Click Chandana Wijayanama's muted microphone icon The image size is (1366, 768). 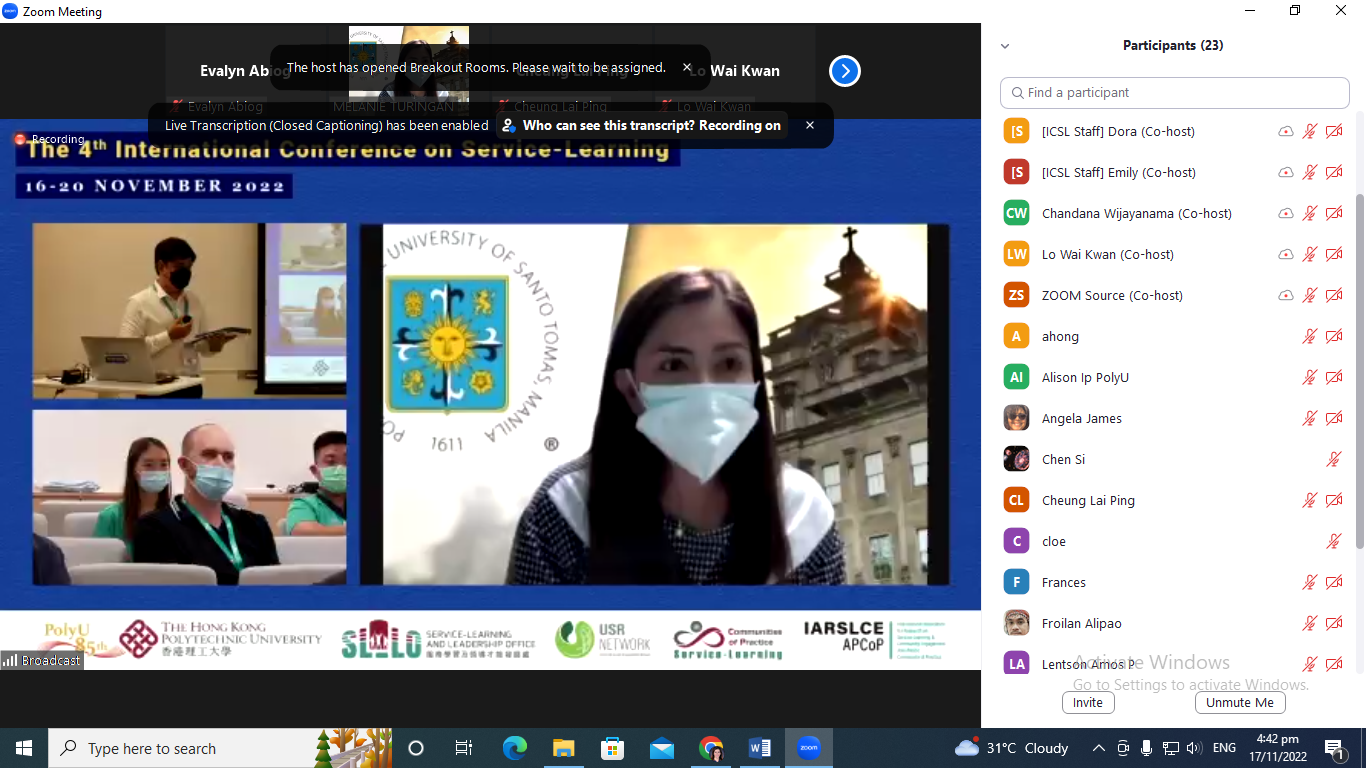coord(1310,213)
